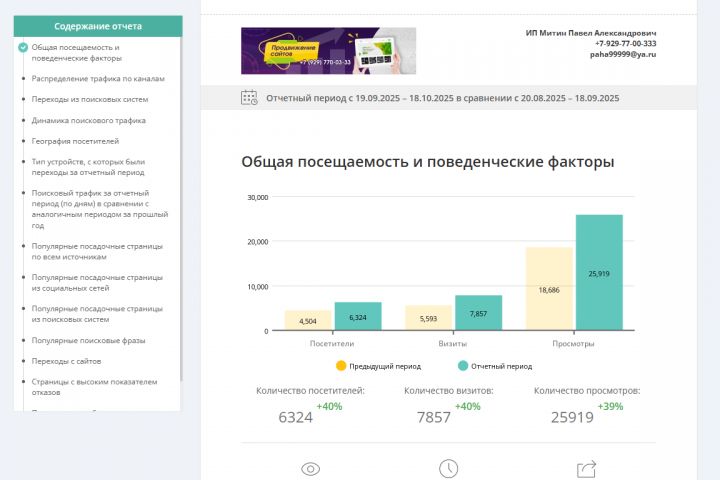This screenshot has height=480, width=720.
Task: Go to 'Страницы с высоким показателем отказов'
Action: [x=94, y=387]
